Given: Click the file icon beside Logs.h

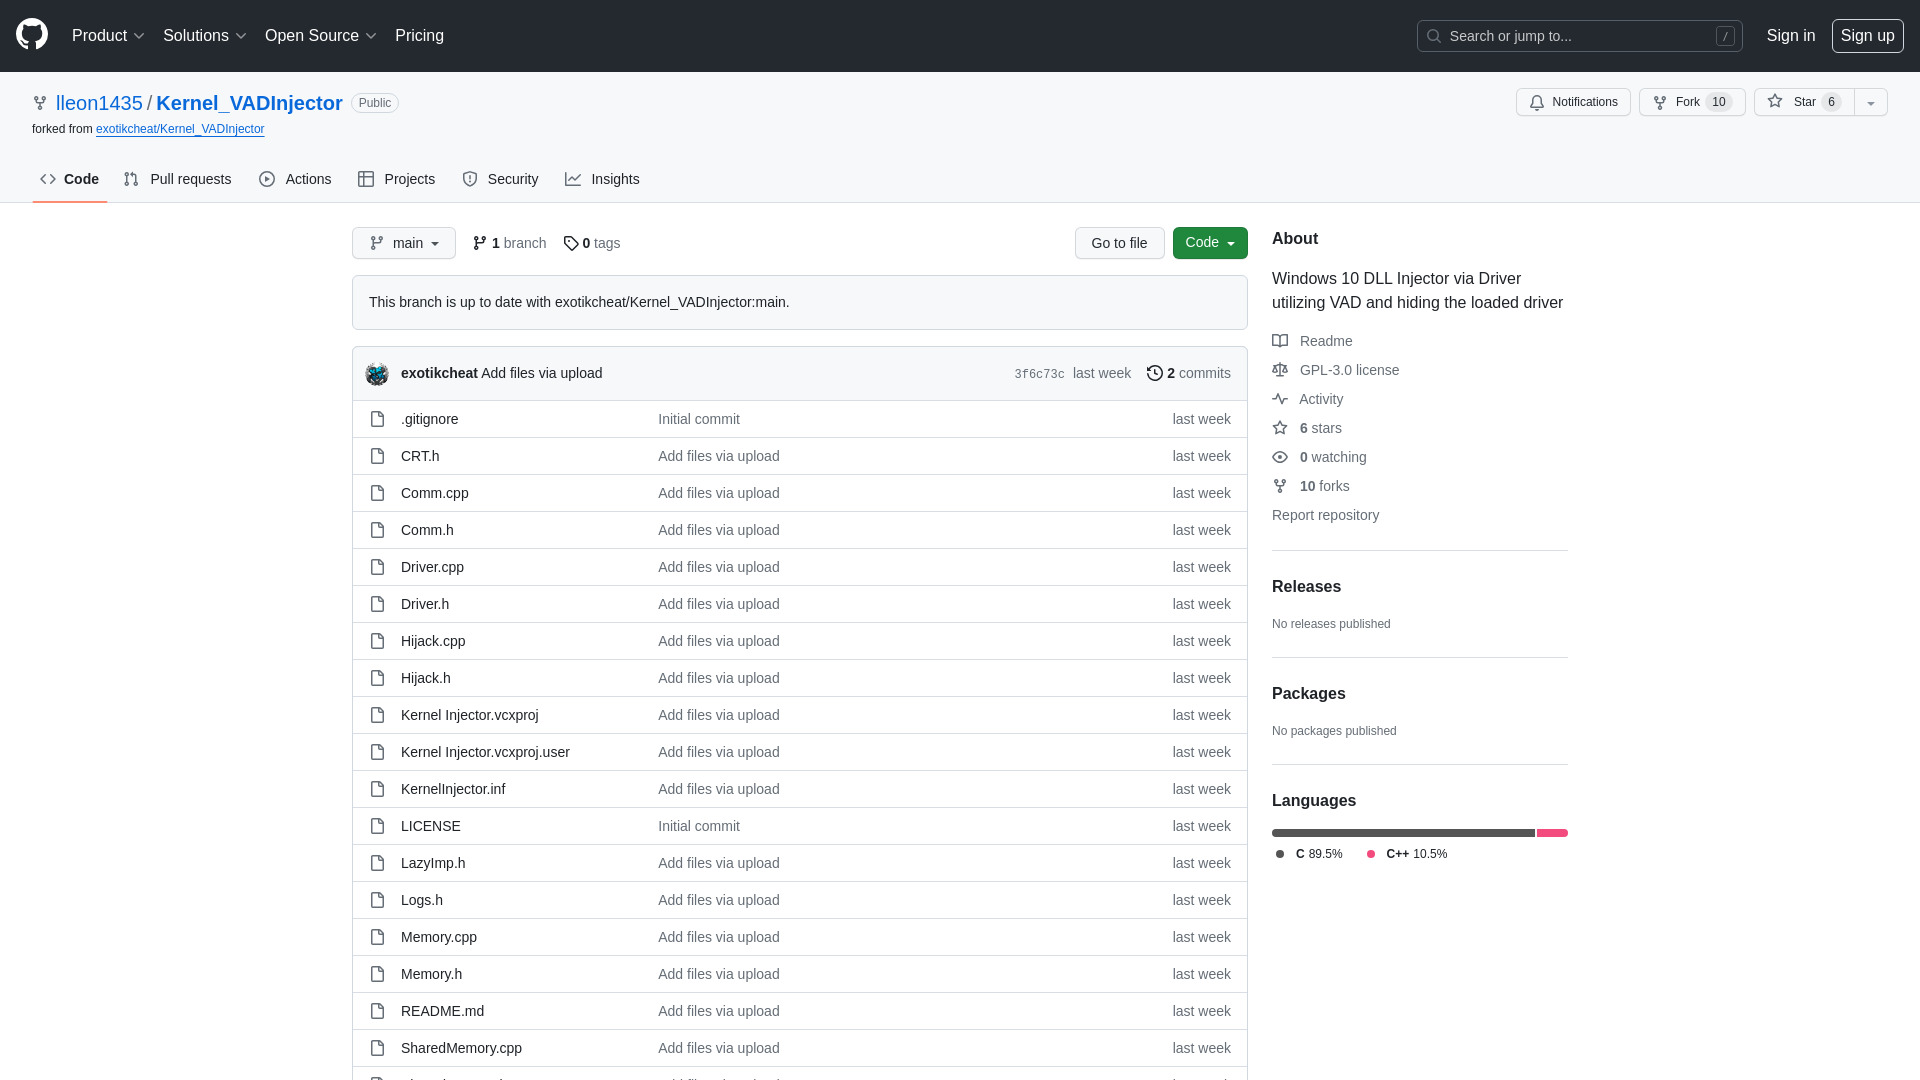Looking at the screenshot, I should point(377,900).
